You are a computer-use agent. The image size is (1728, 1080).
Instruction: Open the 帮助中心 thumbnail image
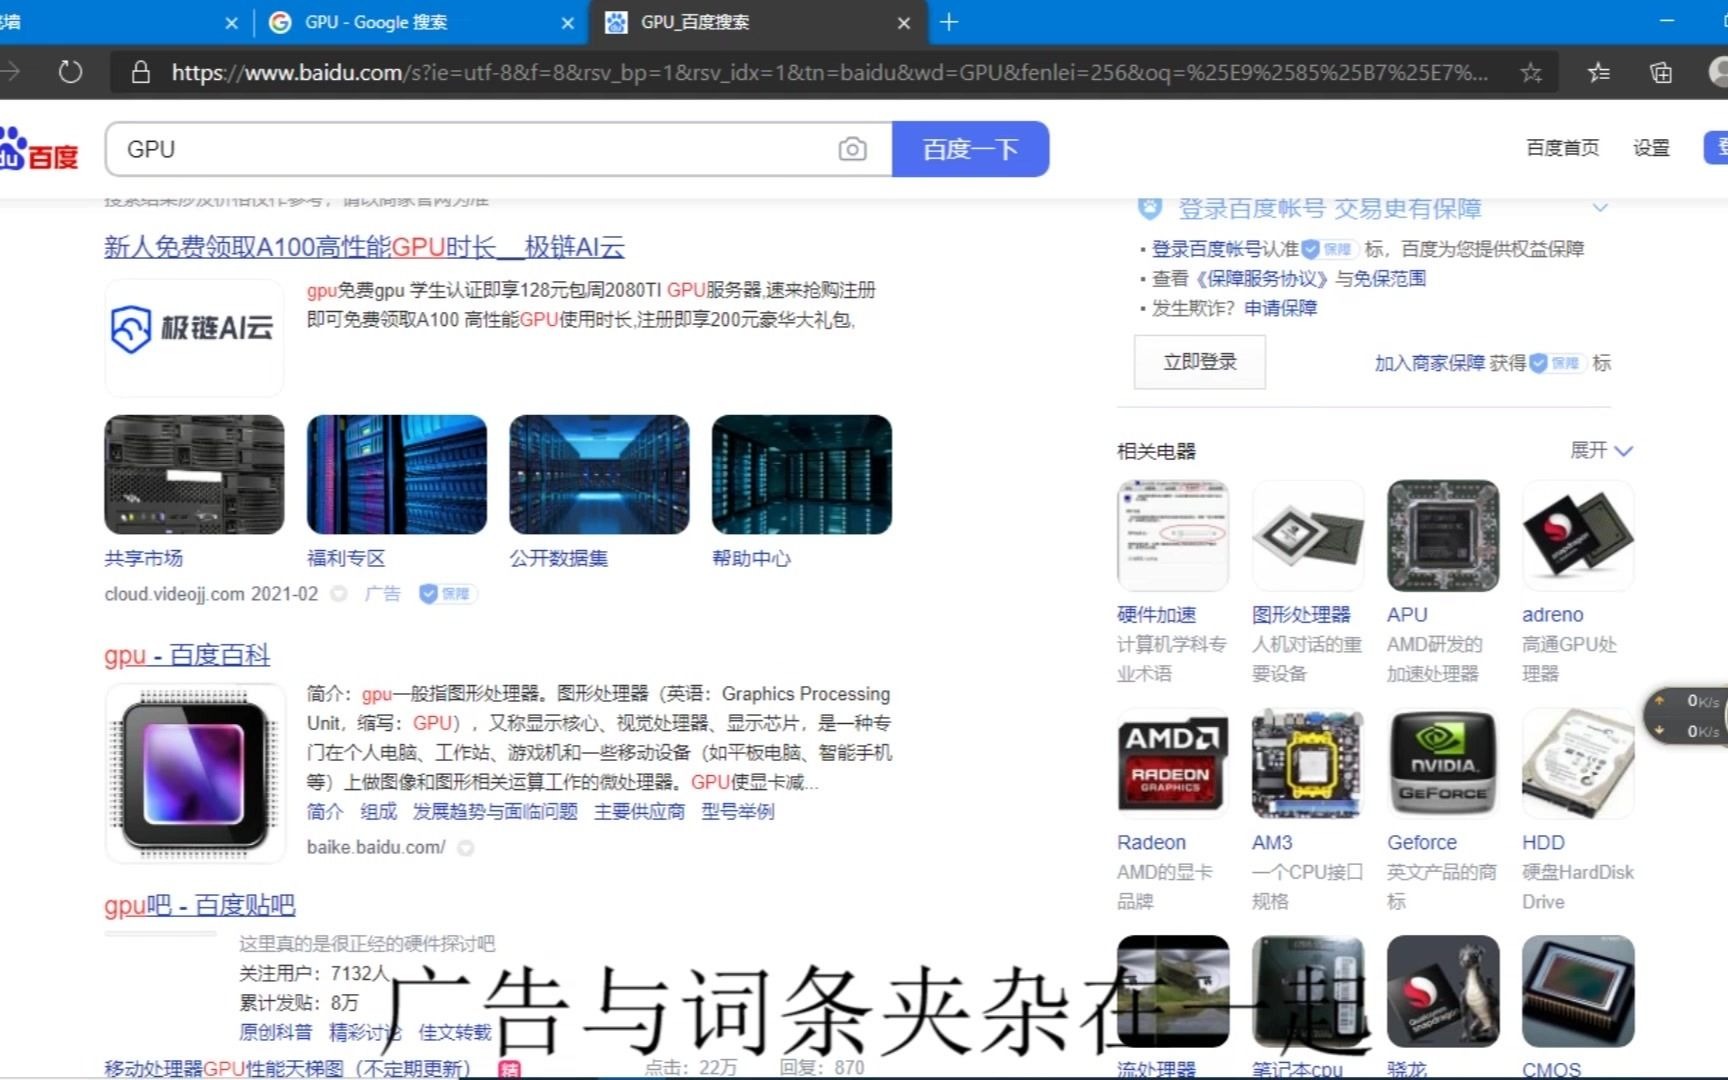tap(802, 474)
